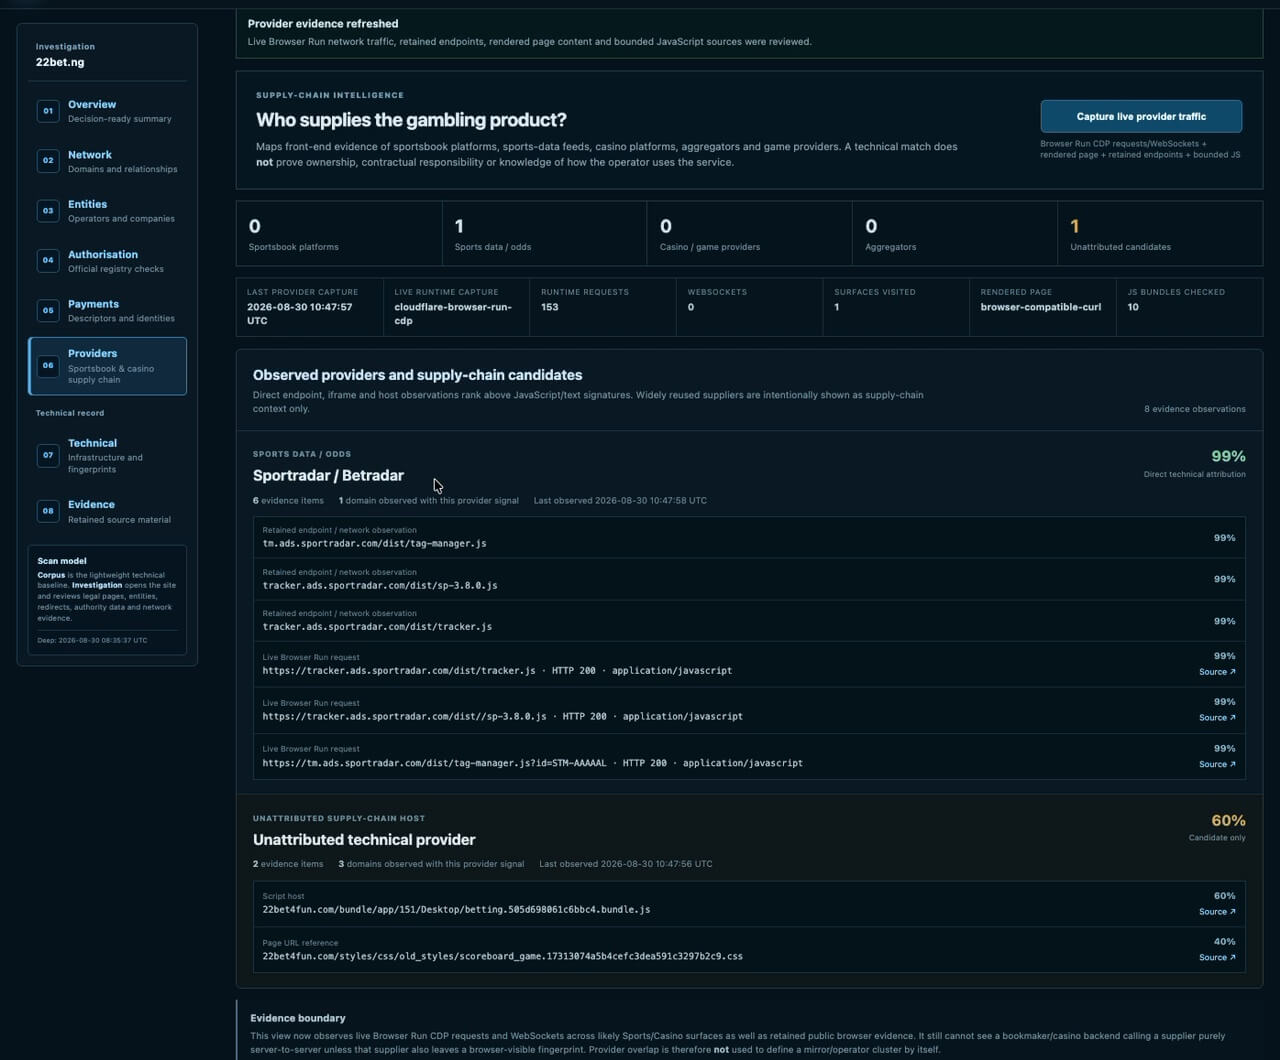Click the 22bet4fun.com scoreboard_game css path

[502, 956]
